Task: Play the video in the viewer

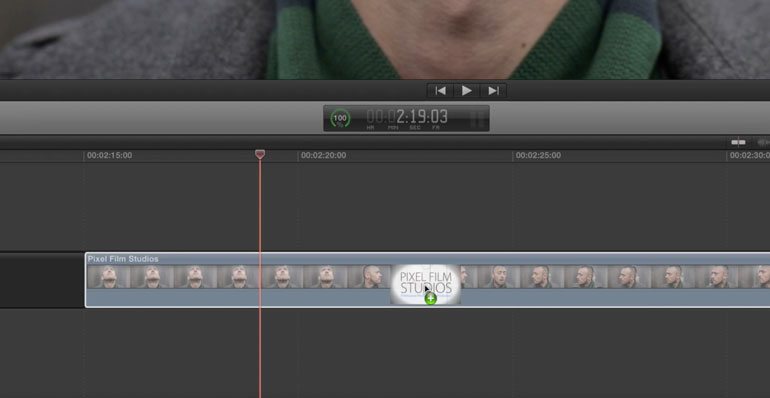Action: coord(467,90)
